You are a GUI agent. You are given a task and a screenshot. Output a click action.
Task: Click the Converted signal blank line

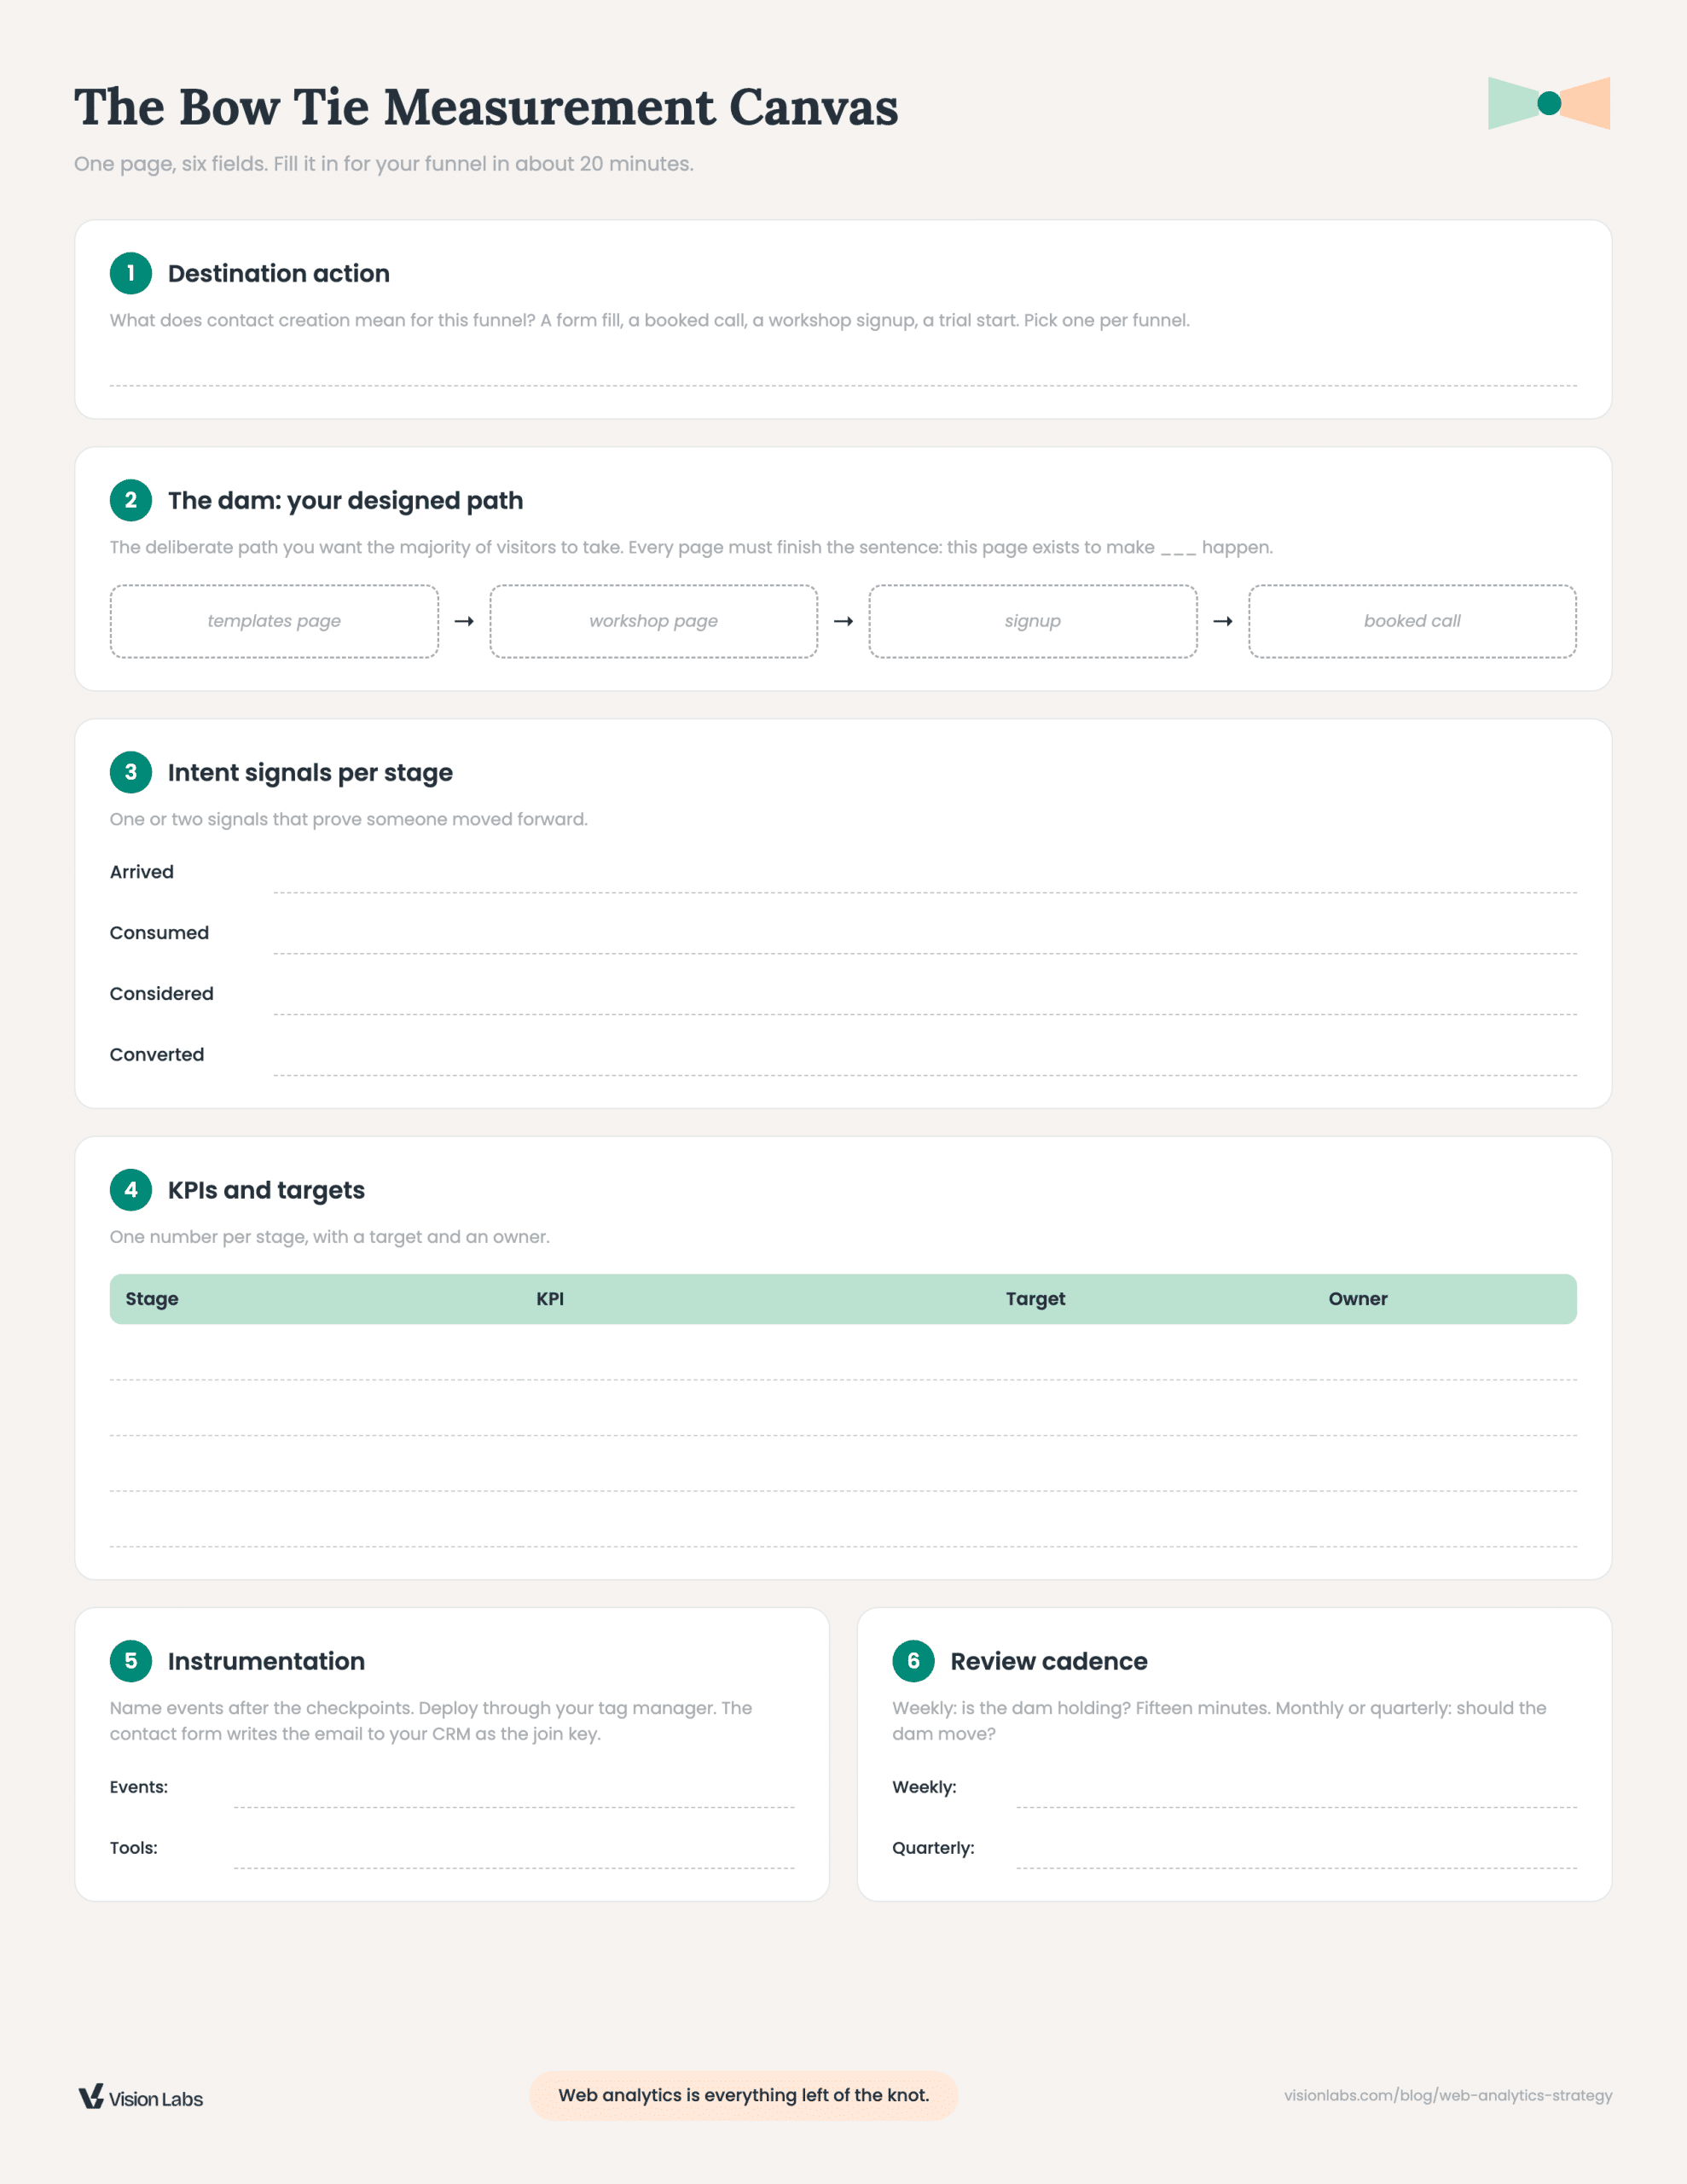[x=925, y=1063]
